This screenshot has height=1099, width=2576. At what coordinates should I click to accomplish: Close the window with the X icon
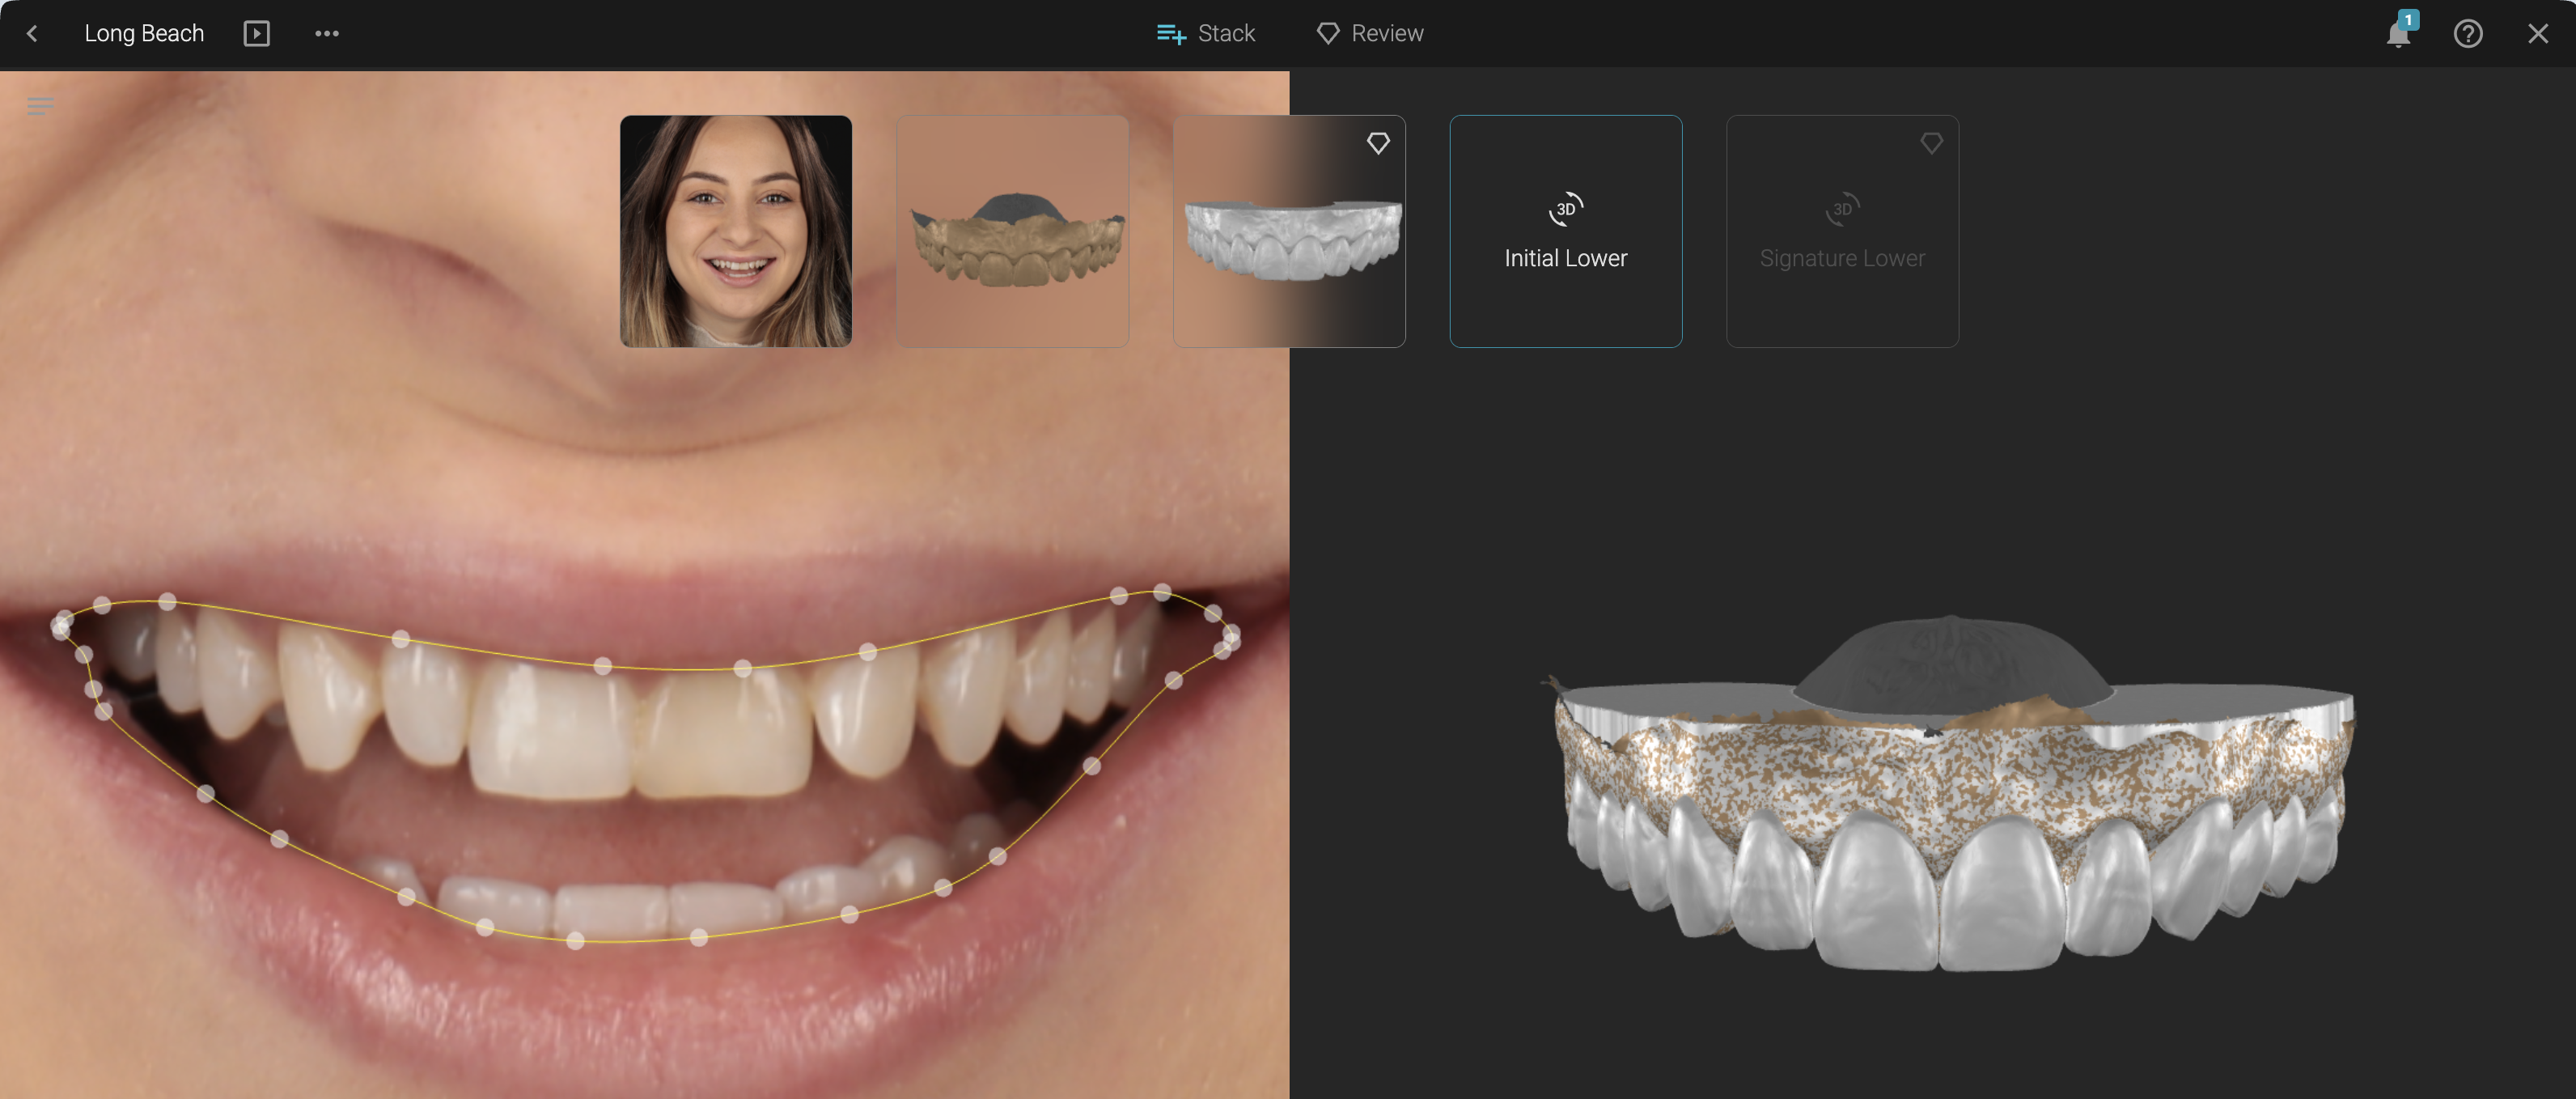click(x=2537, y=34)
